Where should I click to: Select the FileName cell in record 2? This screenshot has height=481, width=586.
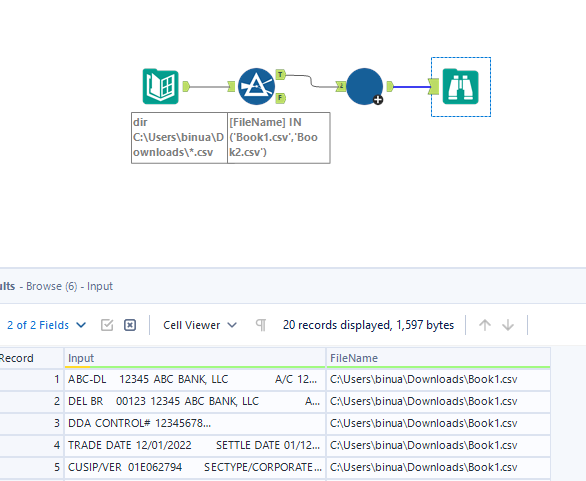(x=438, y=401)
